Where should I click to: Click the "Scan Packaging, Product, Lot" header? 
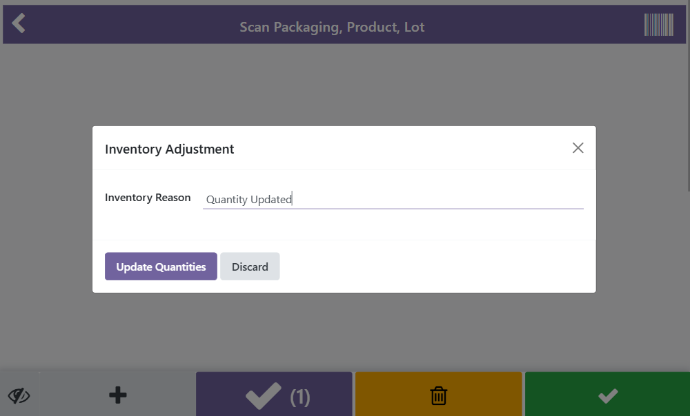[332, 27]
